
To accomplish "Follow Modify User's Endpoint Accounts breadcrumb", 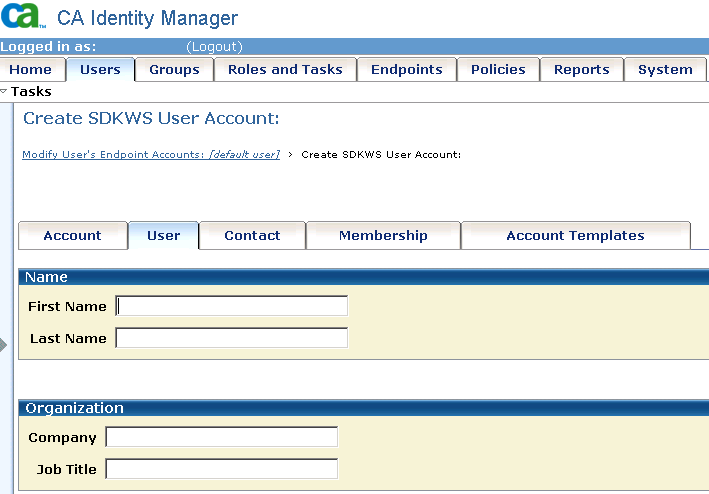I will tap(151, 155).
